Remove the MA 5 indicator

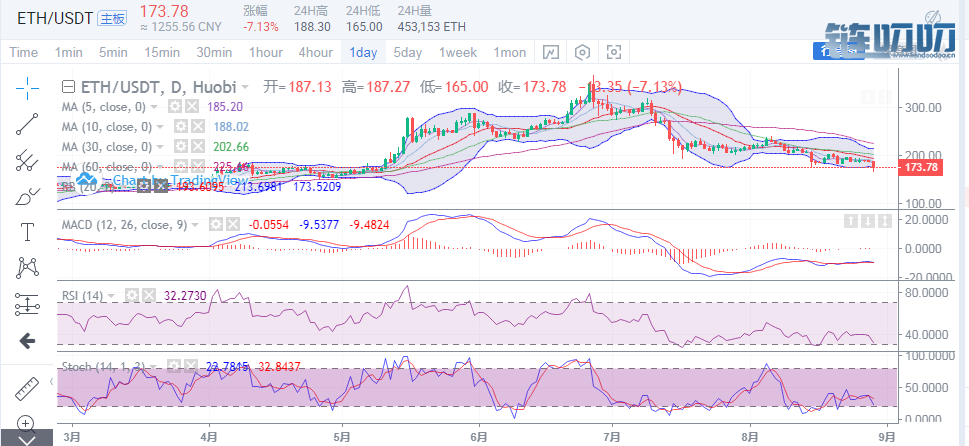(193, 106)
